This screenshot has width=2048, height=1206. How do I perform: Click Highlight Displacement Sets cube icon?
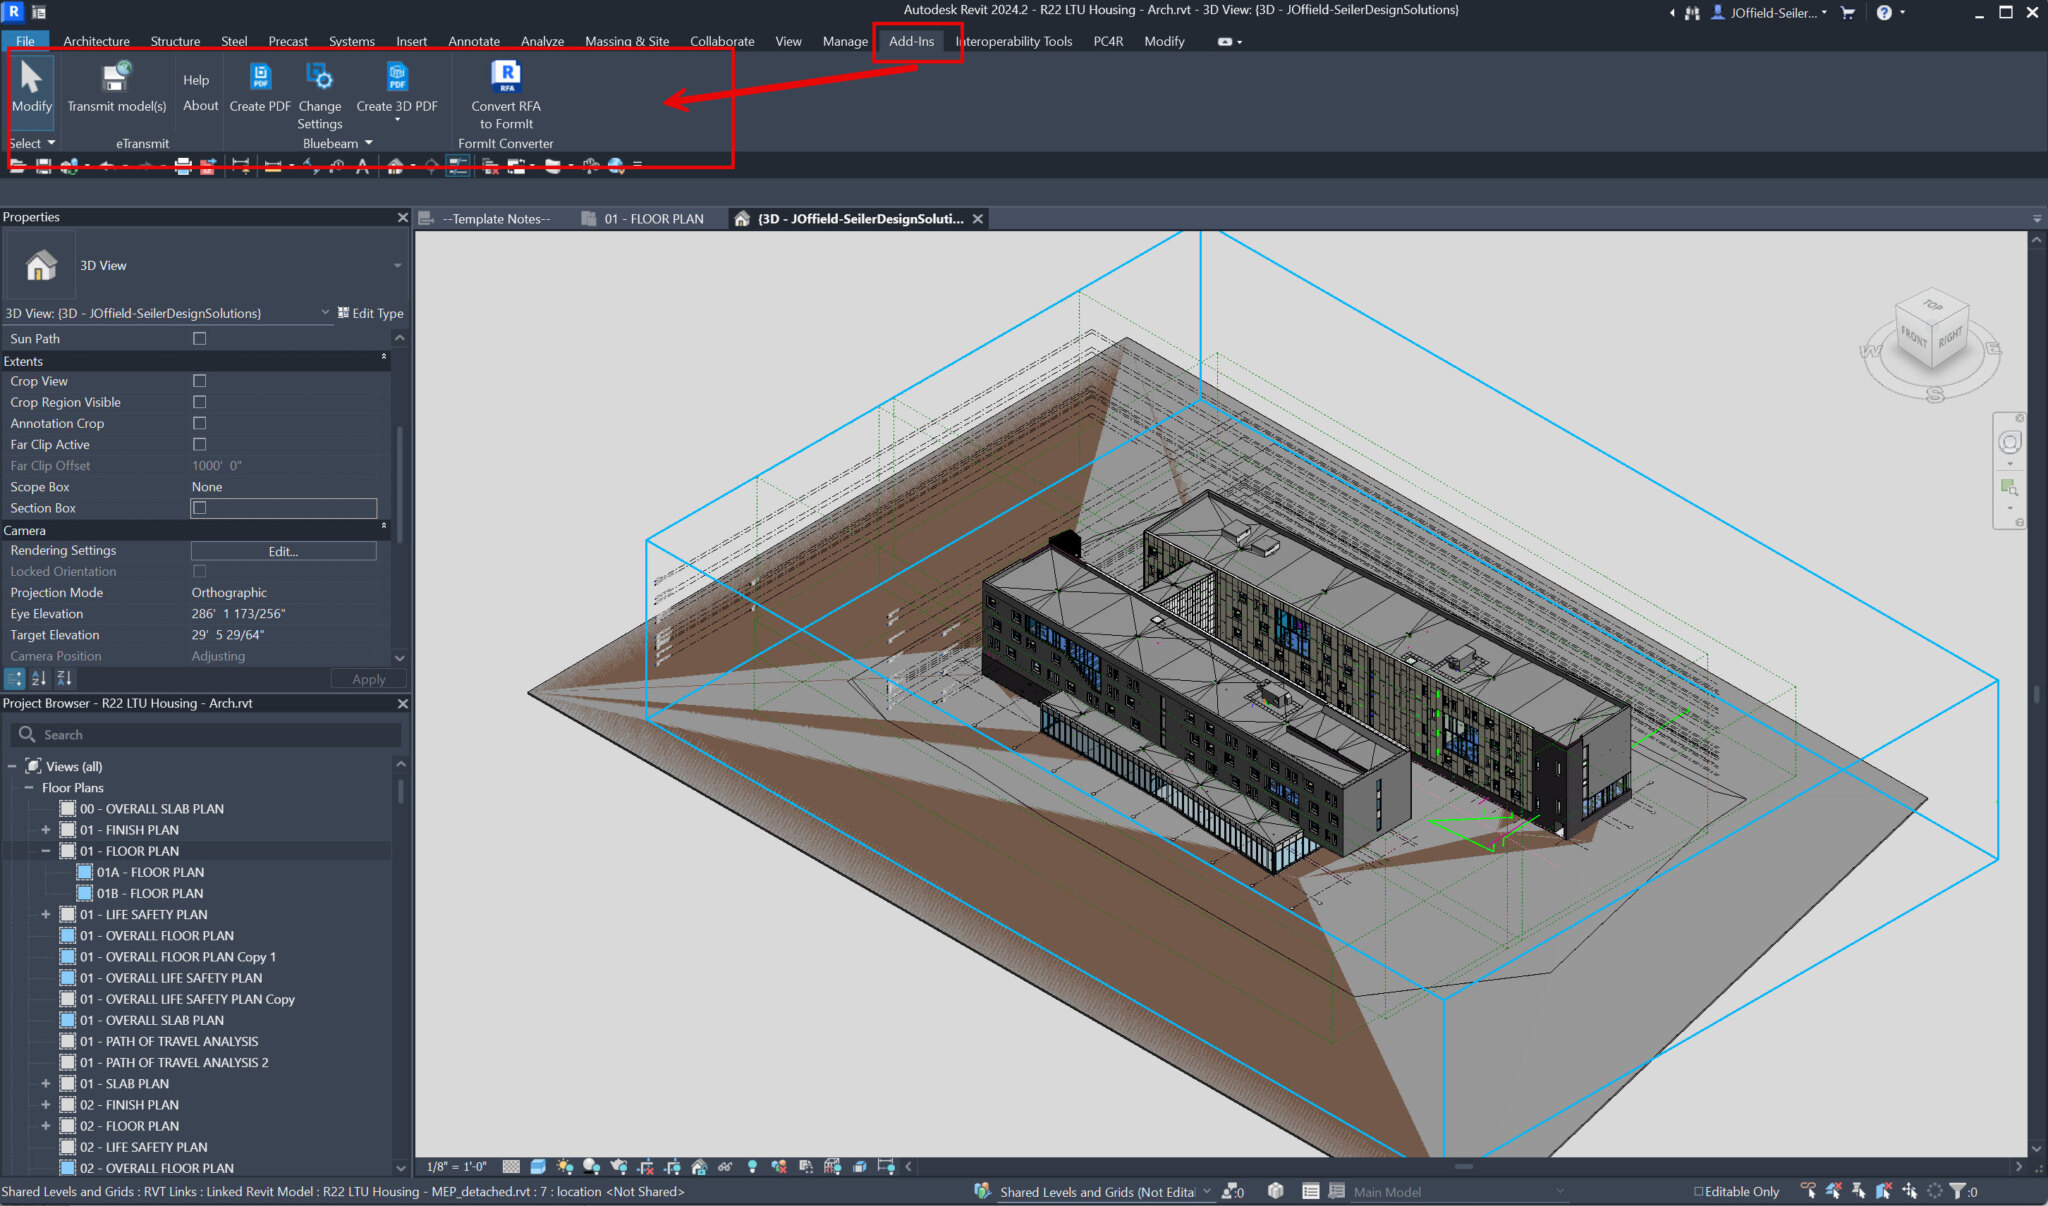click(859, 1167)
